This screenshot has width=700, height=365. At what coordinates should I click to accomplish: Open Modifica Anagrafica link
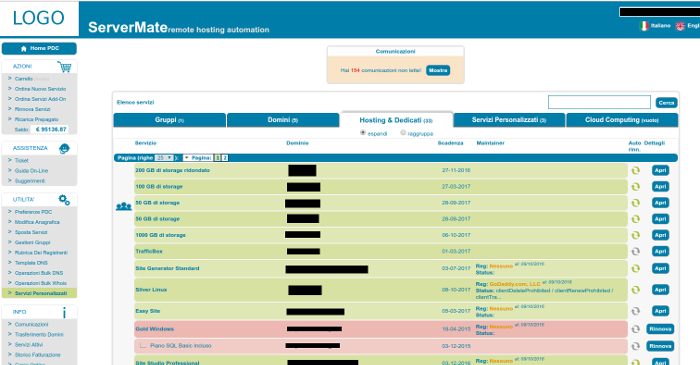coord(37,222)
